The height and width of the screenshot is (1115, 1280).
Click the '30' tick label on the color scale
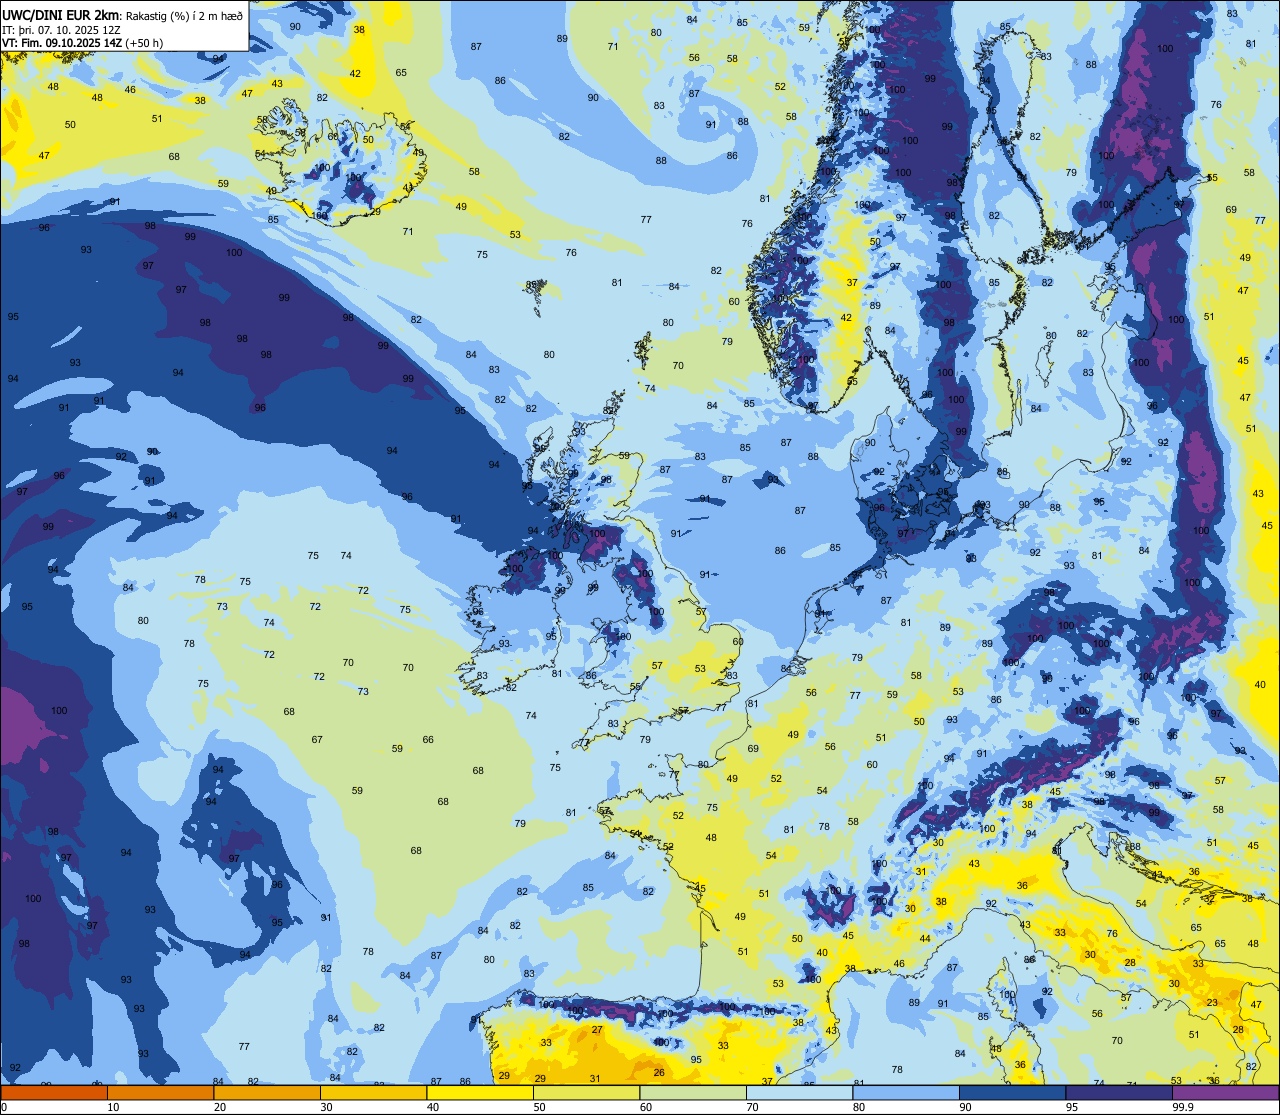[326, 1107]
